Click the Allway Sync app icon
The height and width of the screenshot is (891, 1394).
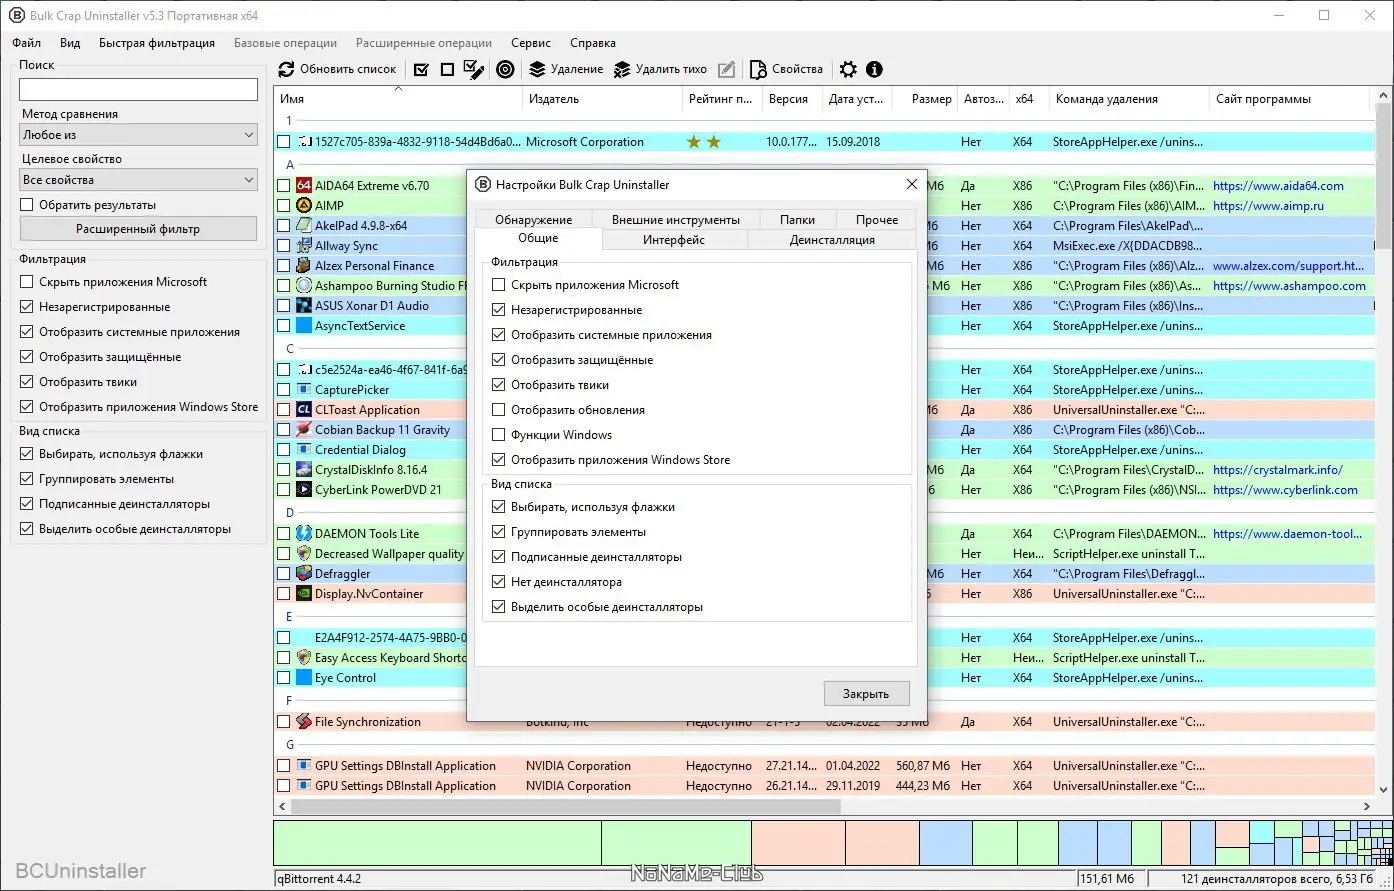(x=304, y=246)
